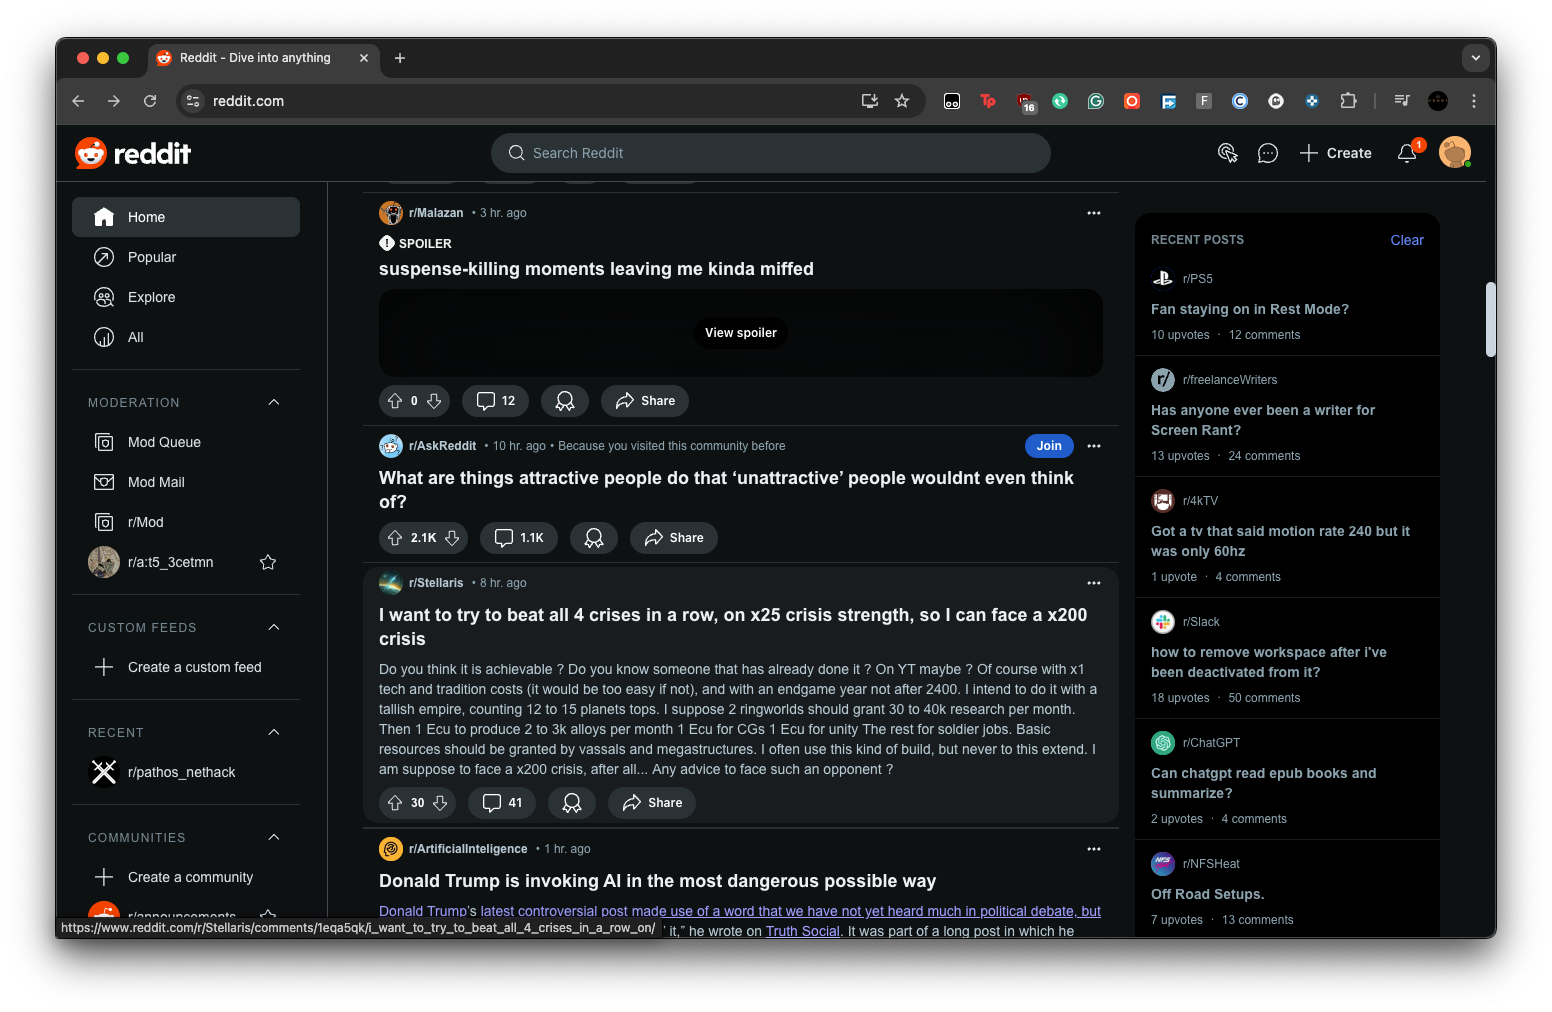1552x1012 pixels.
Task: Clear the Recent Posts list
Action: point(1406,240)
